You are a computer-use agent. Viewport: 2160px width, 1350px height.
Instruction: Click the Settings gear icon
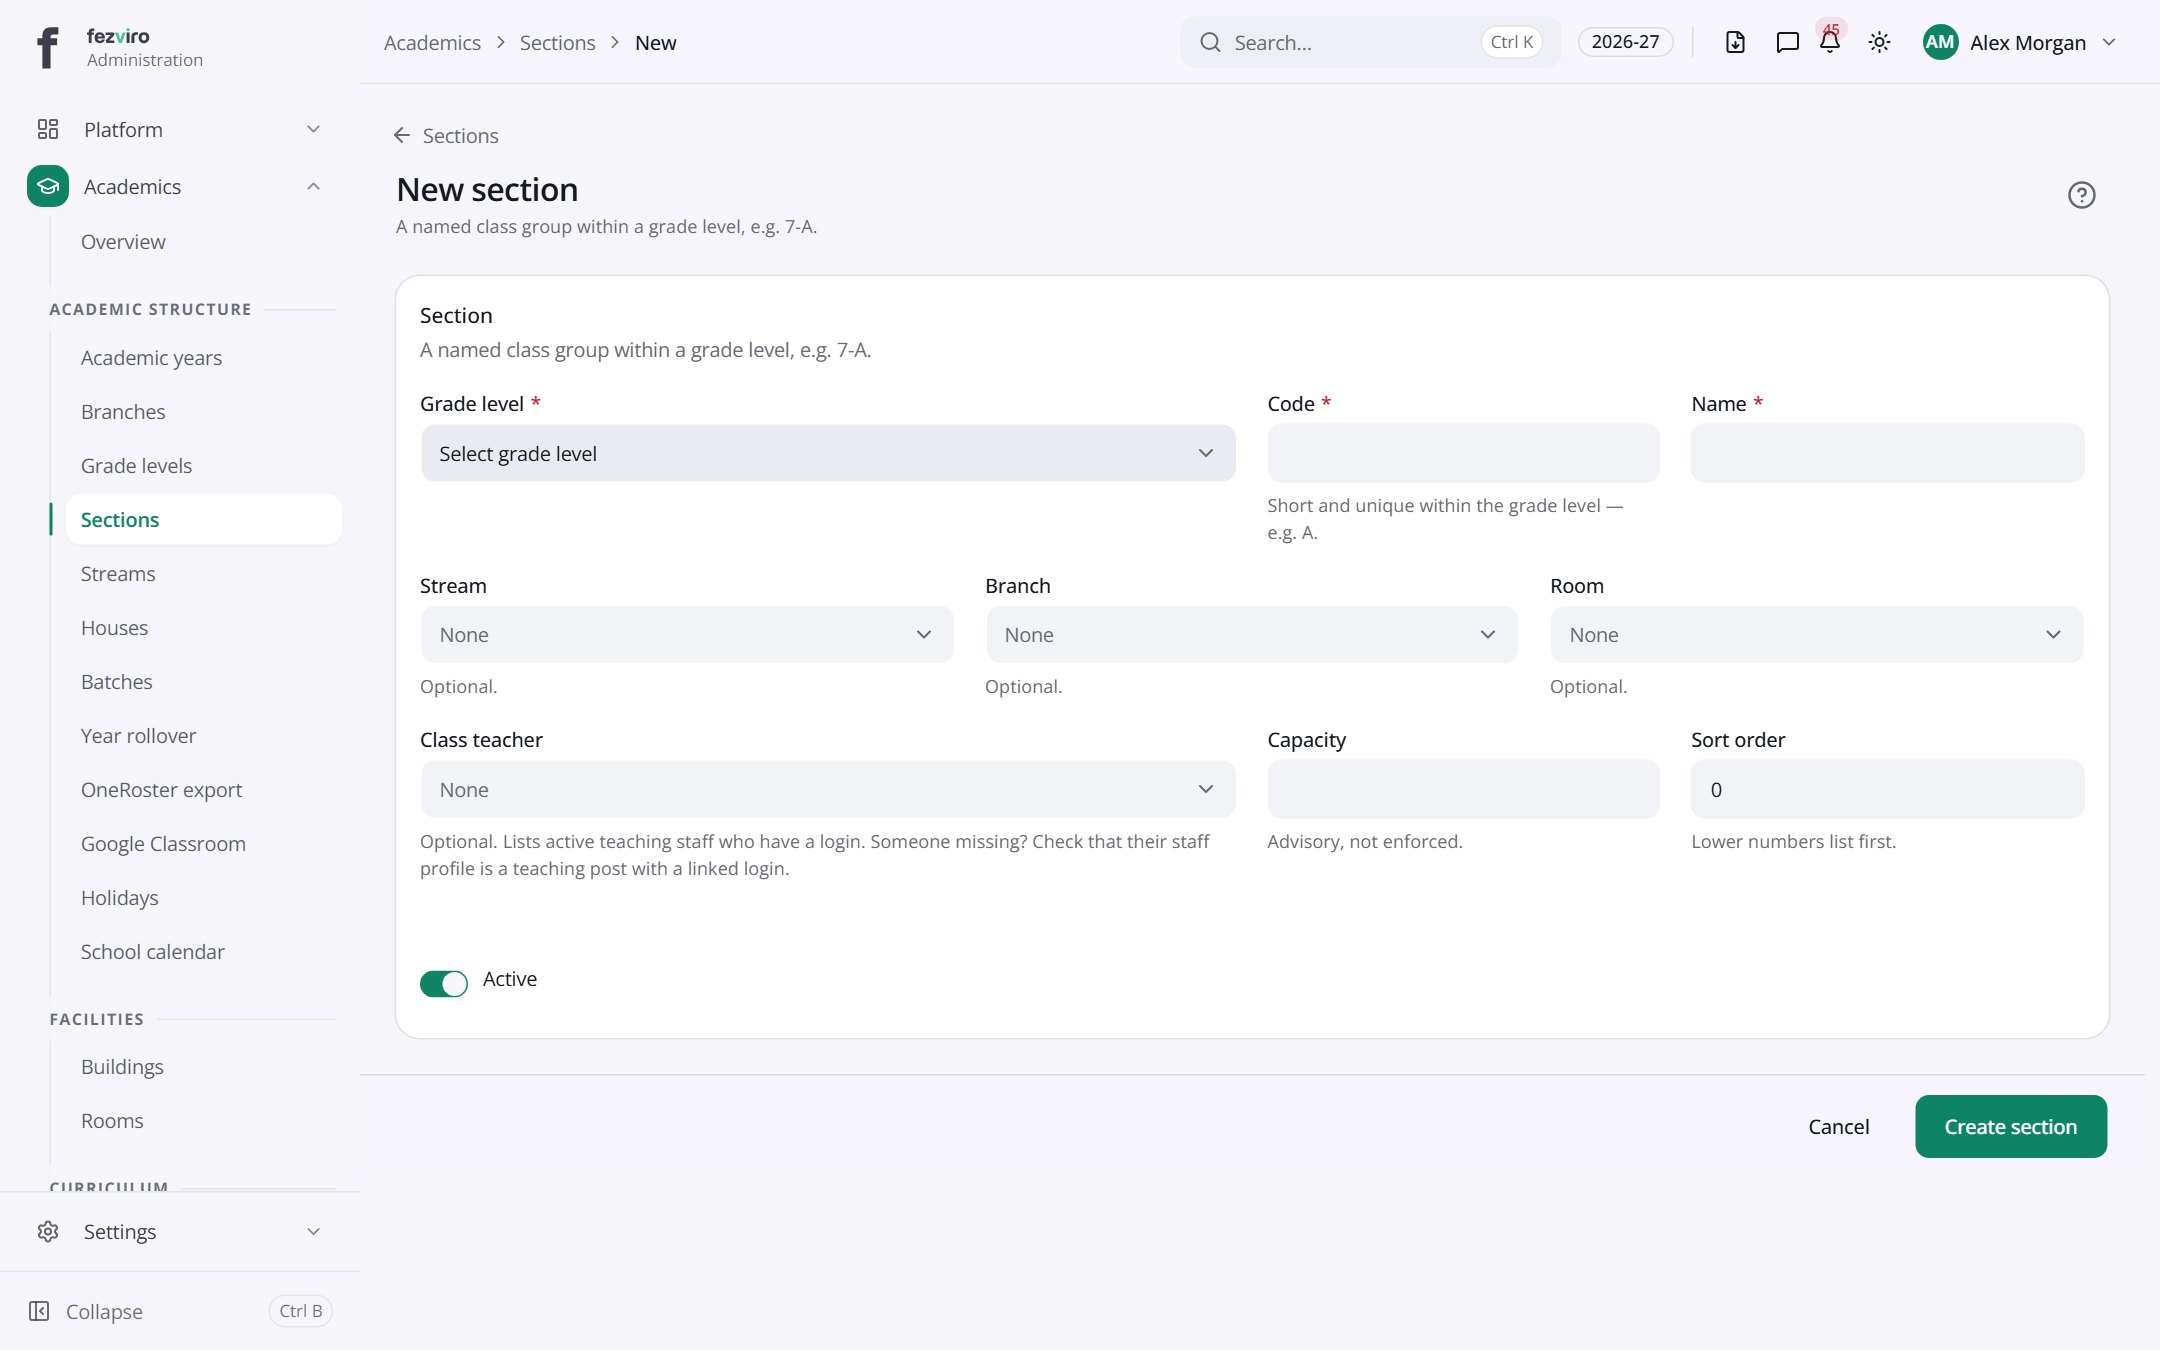click(x=48, y=1231)
